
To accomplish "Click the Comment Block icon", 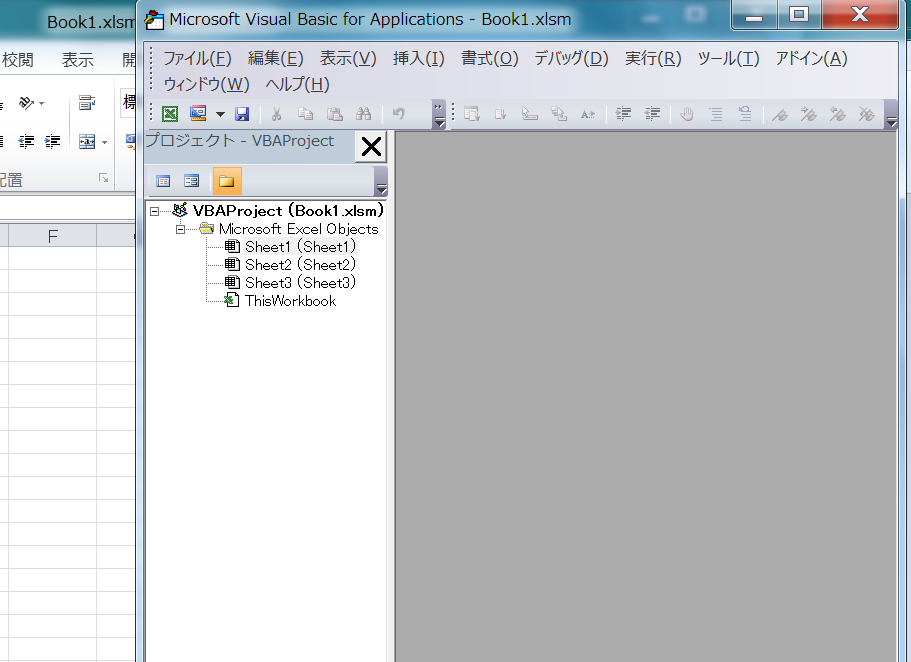I will pyautogui.click(x=716, y=114).
